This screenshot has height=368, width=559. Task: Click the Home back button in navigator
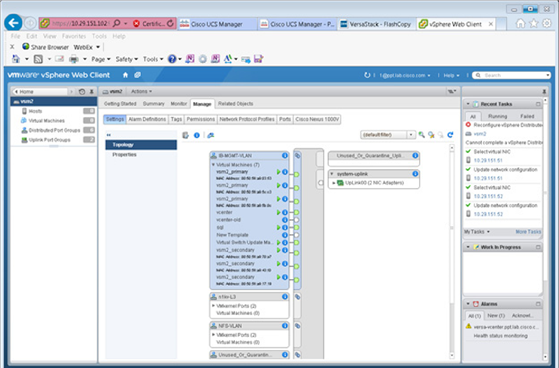[40, 92]
